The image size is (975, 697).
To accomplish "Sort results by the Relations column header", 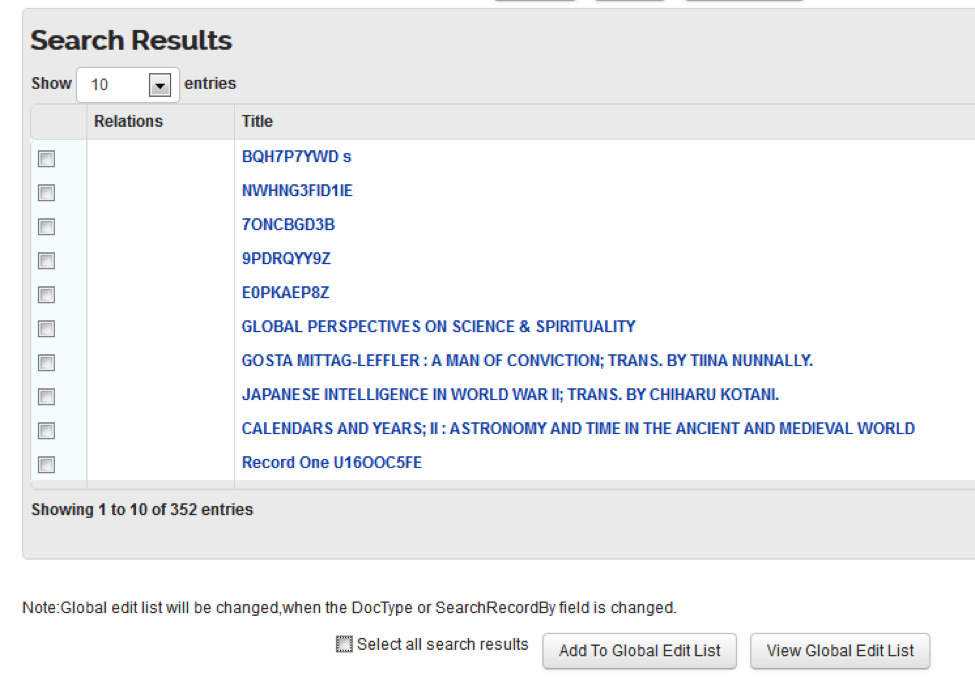I will pos(128,121).
